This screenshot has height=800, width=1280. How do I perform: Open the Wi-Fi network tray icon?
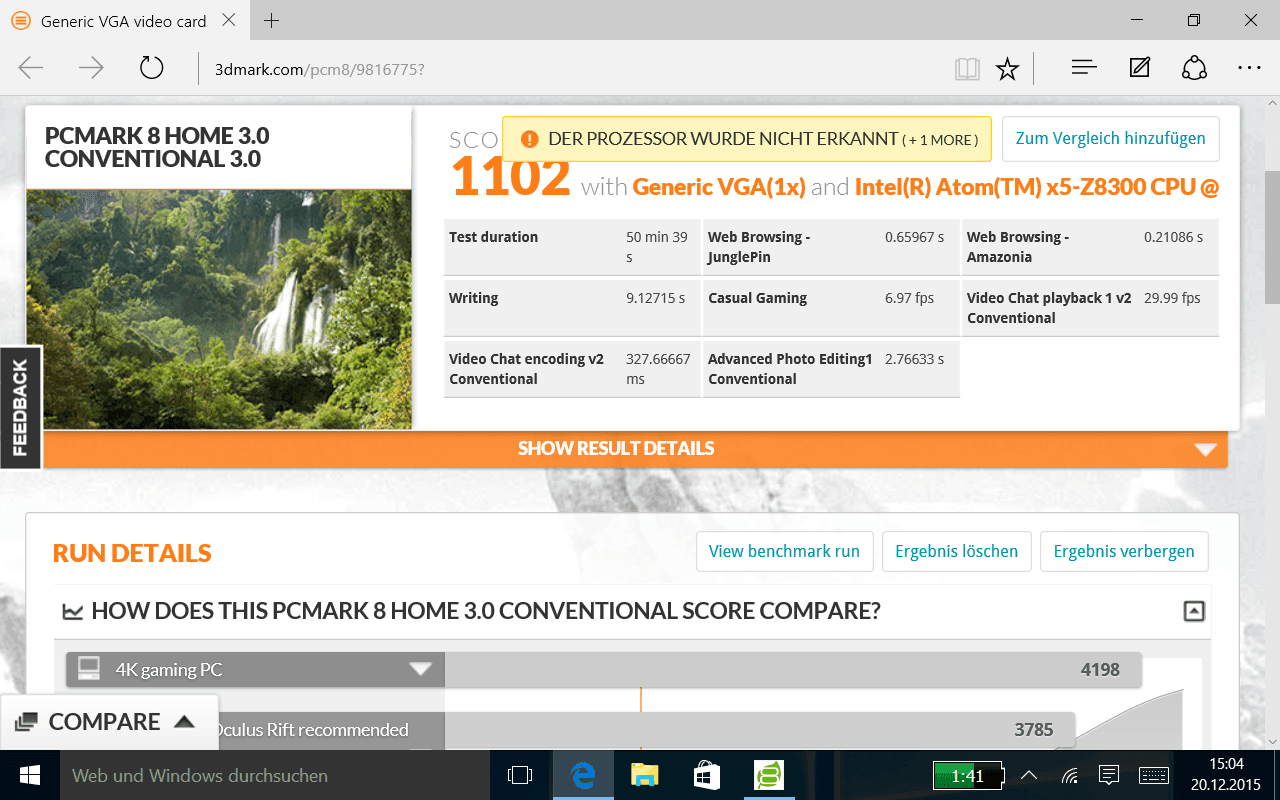1069,775
